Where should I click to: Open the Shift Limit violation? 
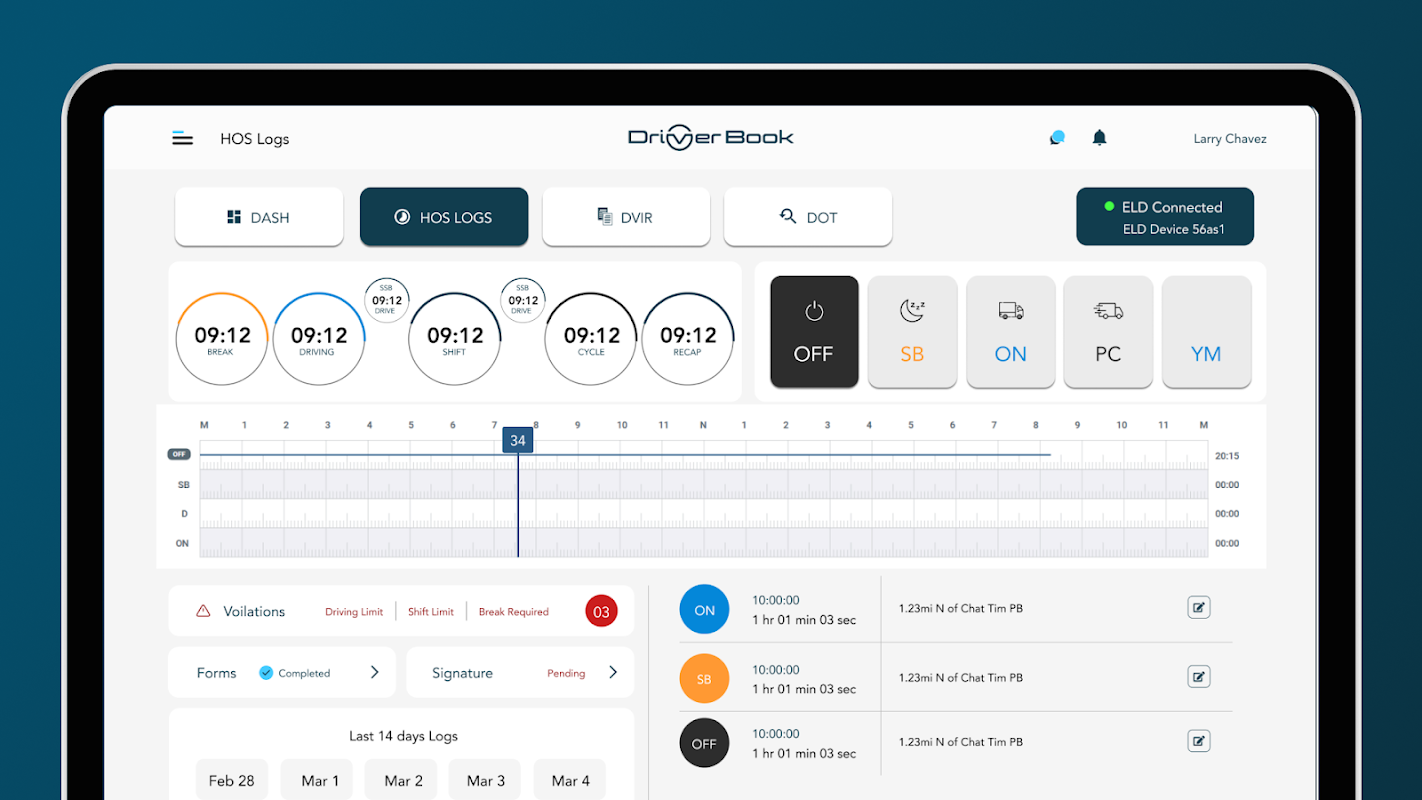(x=431, y=612)
